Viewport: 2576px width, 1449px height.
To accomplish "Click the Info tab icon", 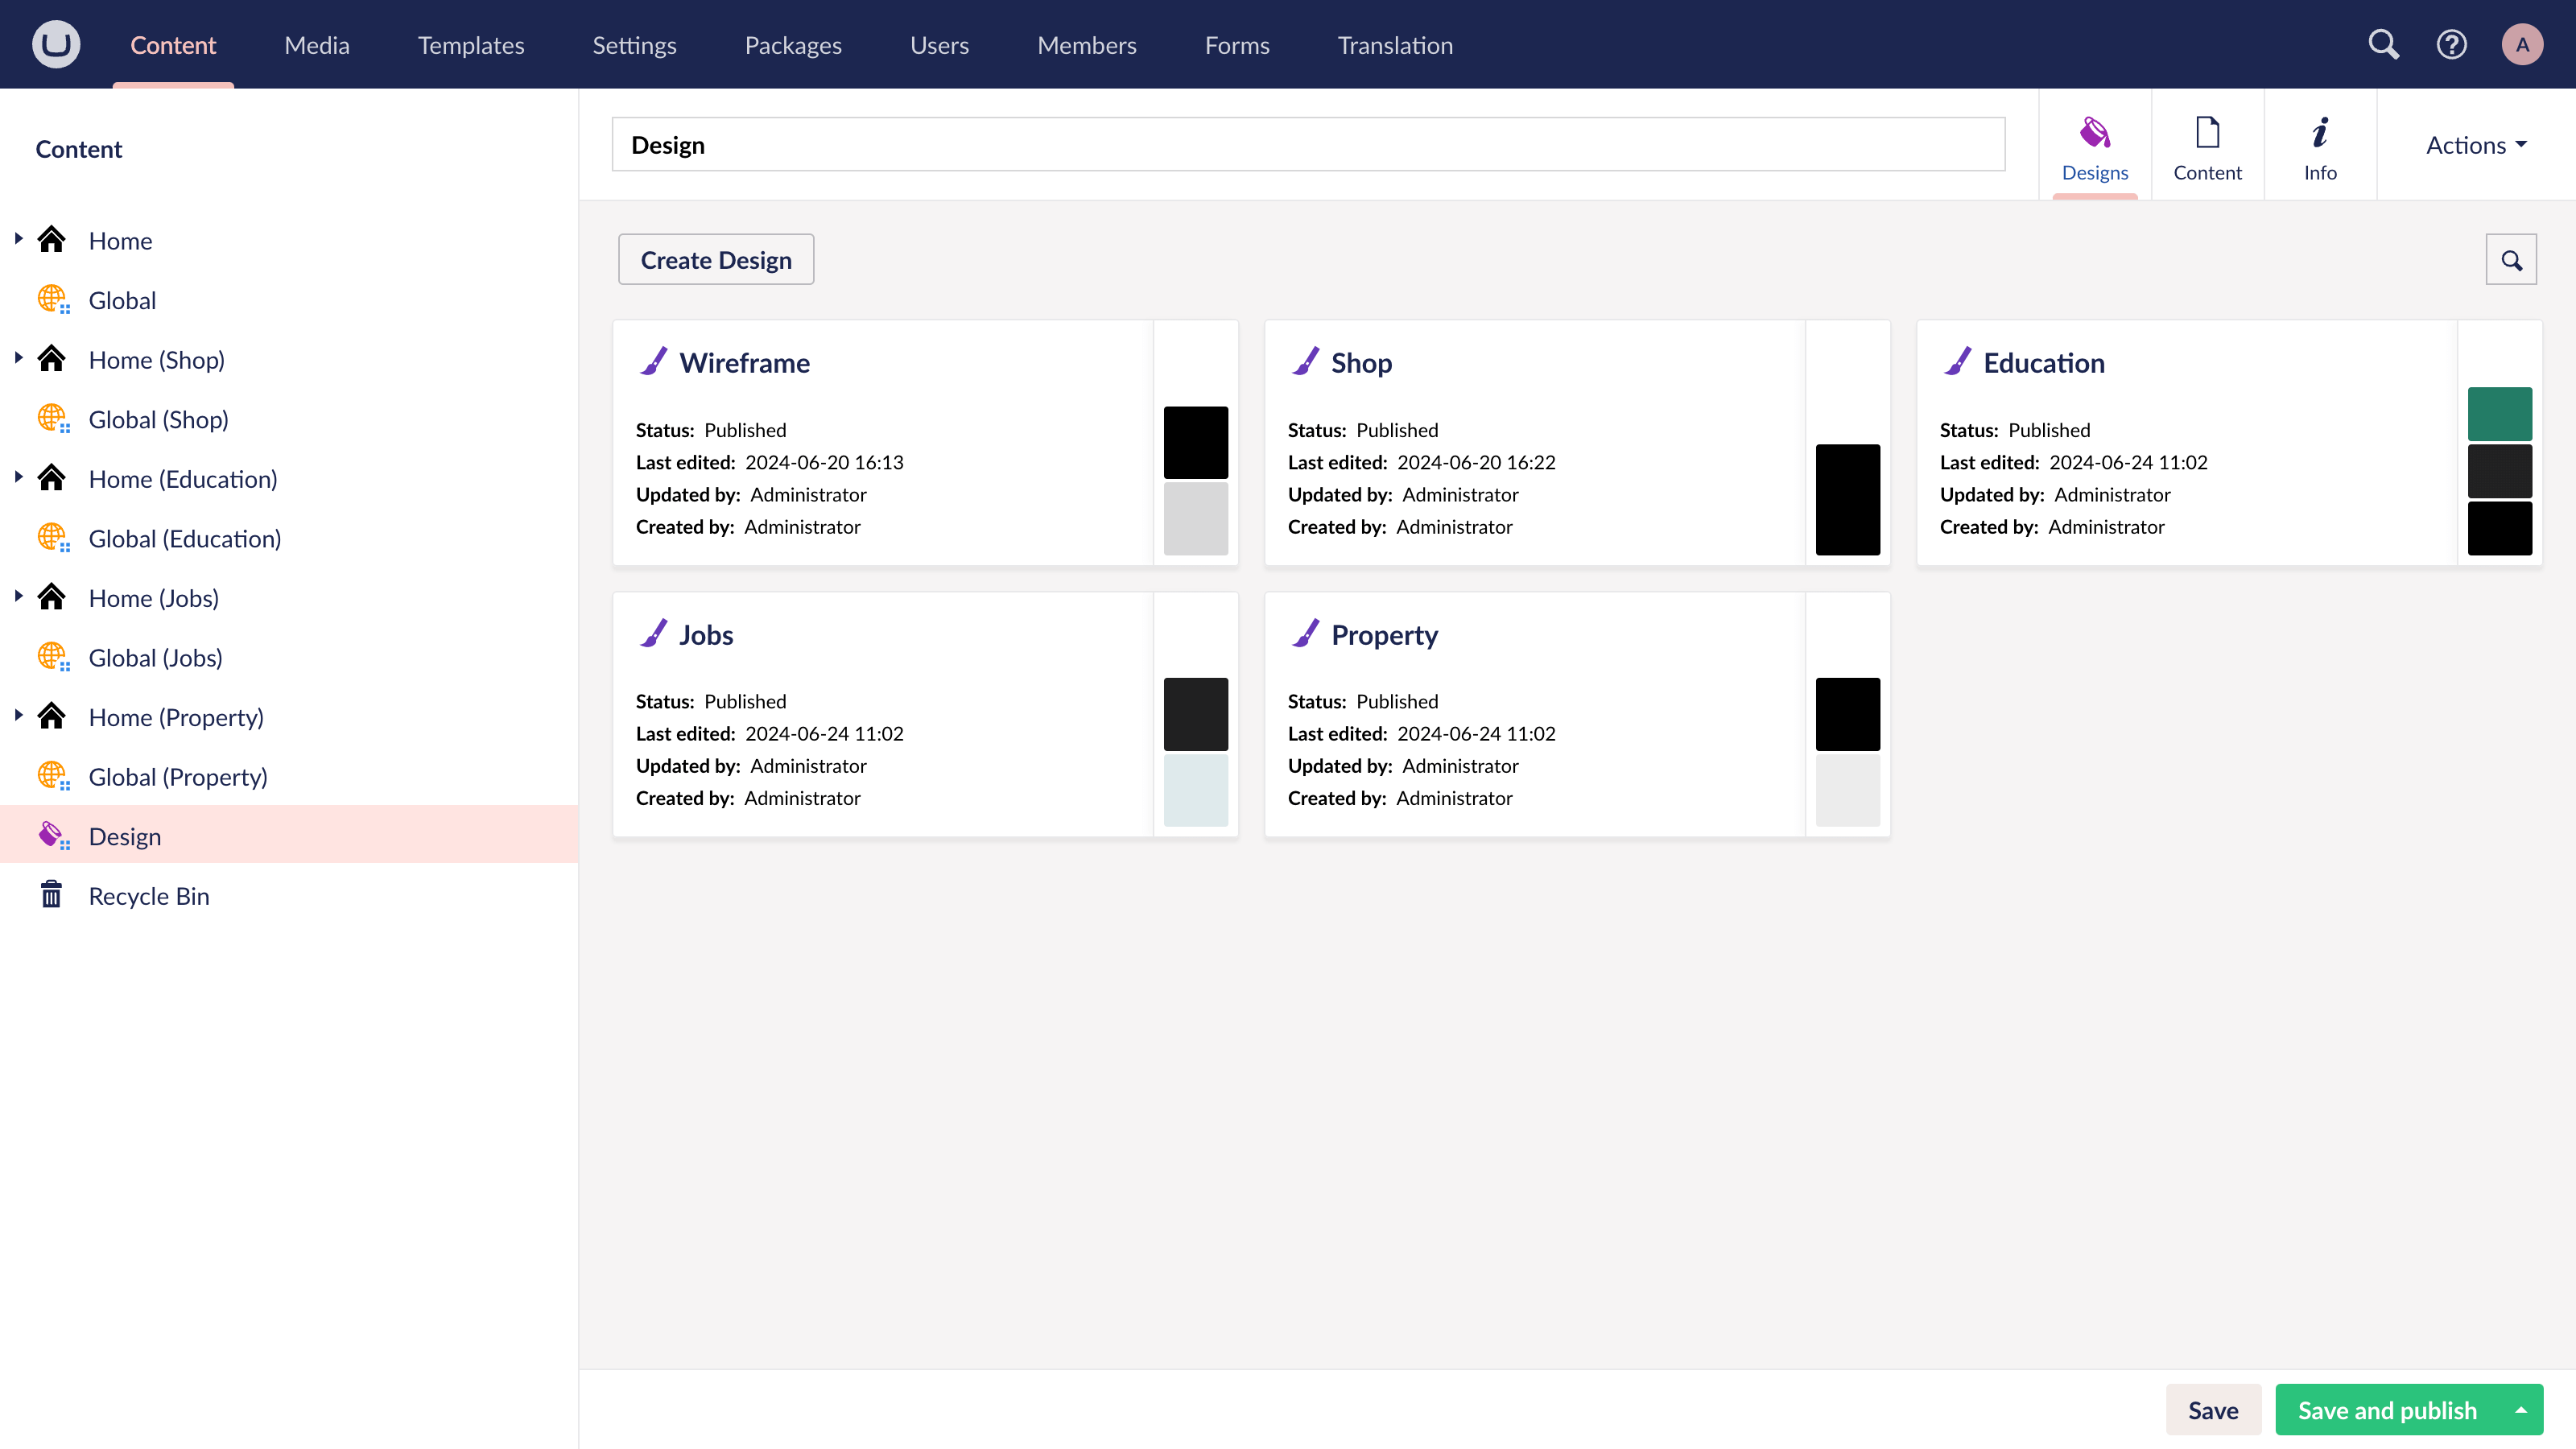I will point(2320,131).
